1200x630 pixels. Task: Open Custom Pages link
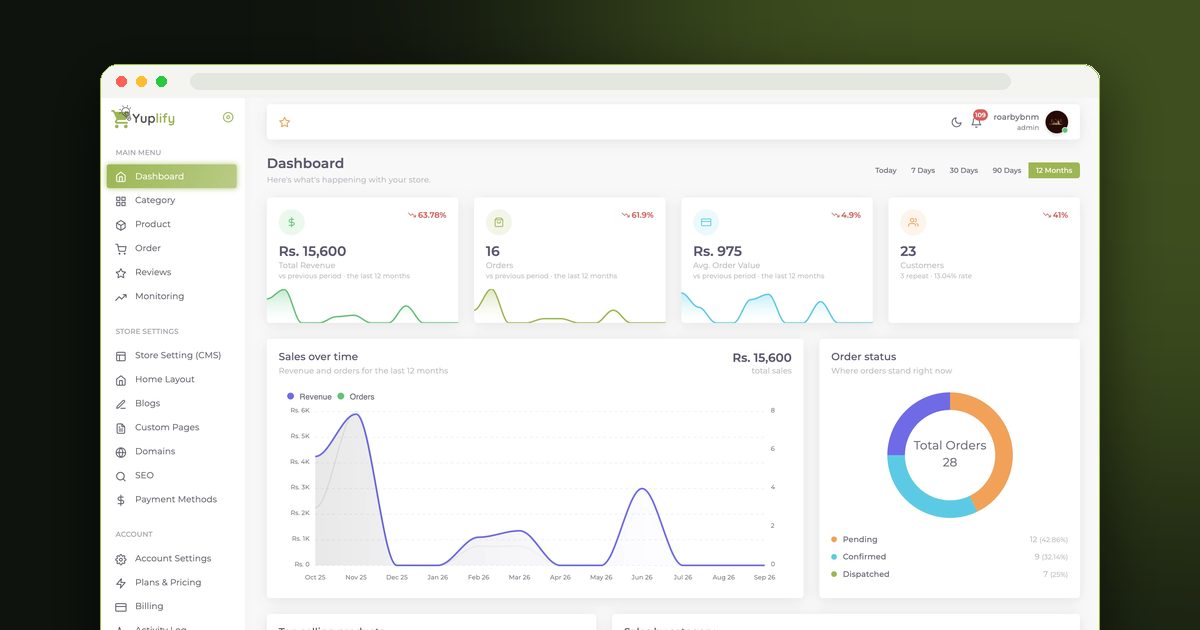[x=172, y=427]
